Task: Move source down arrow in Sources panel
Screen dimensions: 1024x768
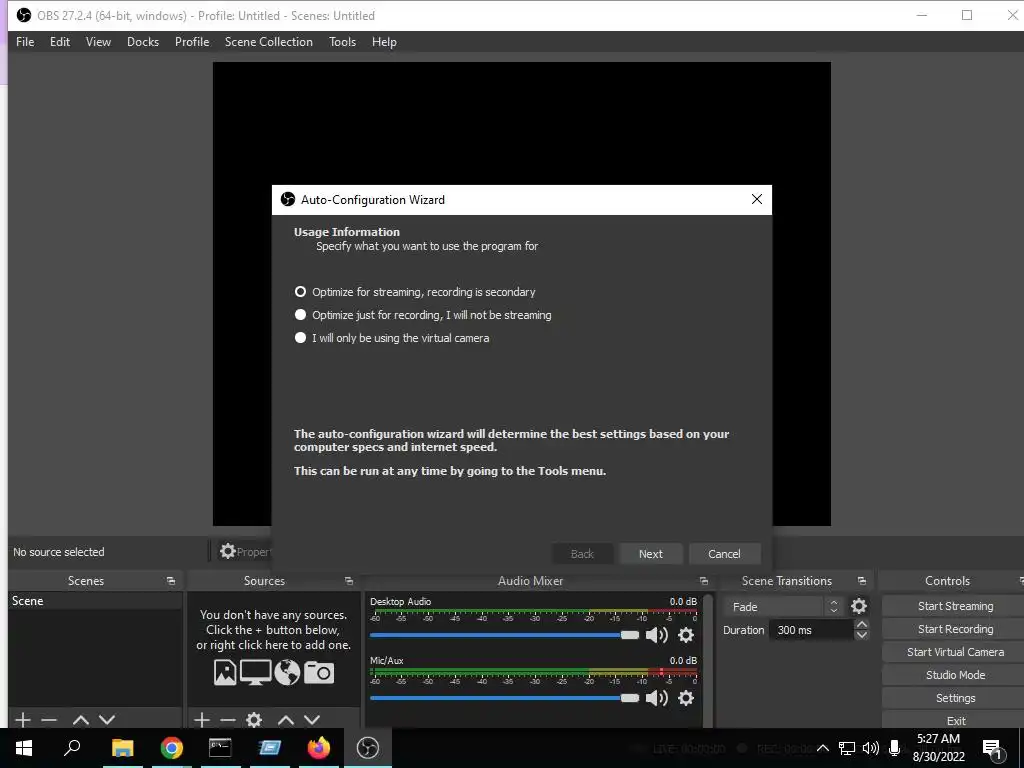Action: (312, 720)
